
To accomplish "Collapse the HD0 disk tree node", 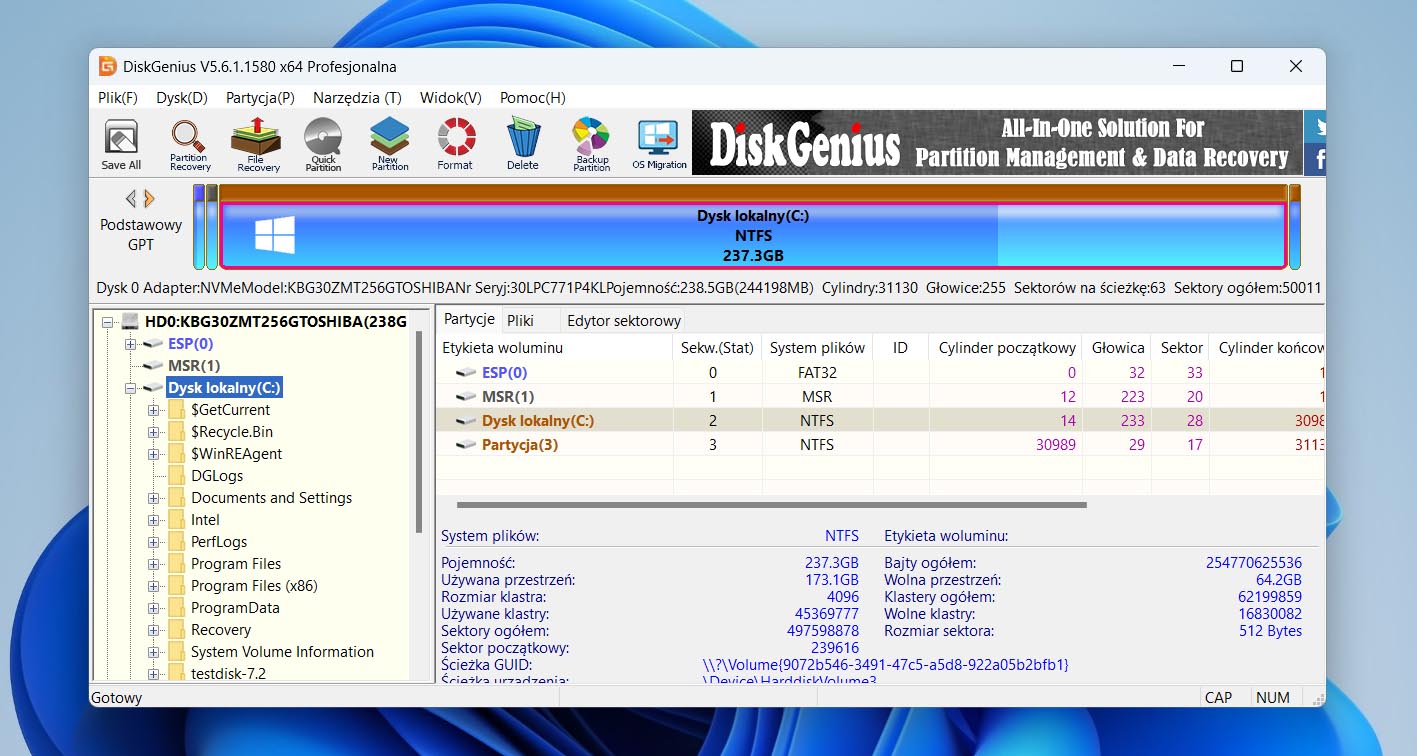I will pyautogui.click(x=107, y=322).
